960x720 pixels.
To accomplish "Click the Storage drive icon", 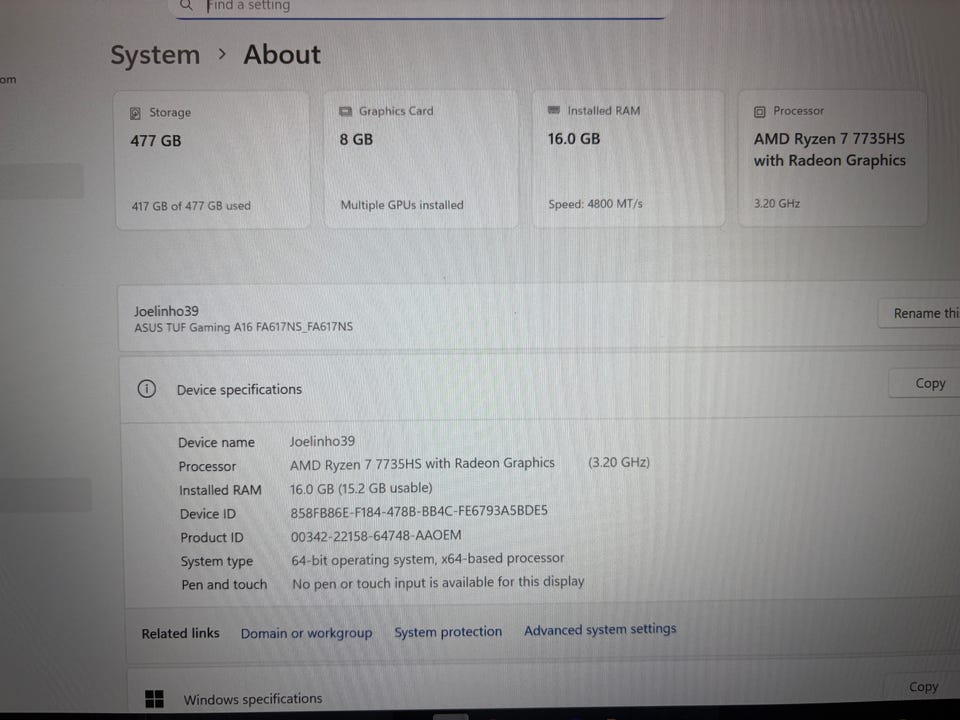I will [x=135, y=113].
